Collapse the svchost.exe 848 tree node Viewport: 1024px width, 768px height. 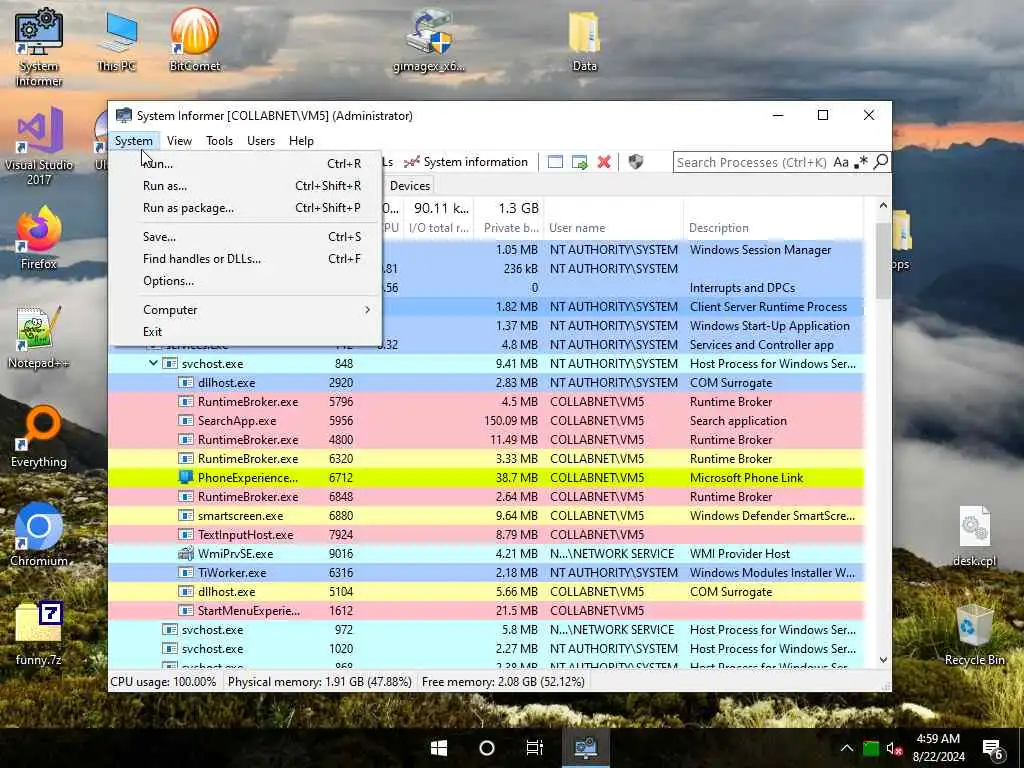[153, 363]
